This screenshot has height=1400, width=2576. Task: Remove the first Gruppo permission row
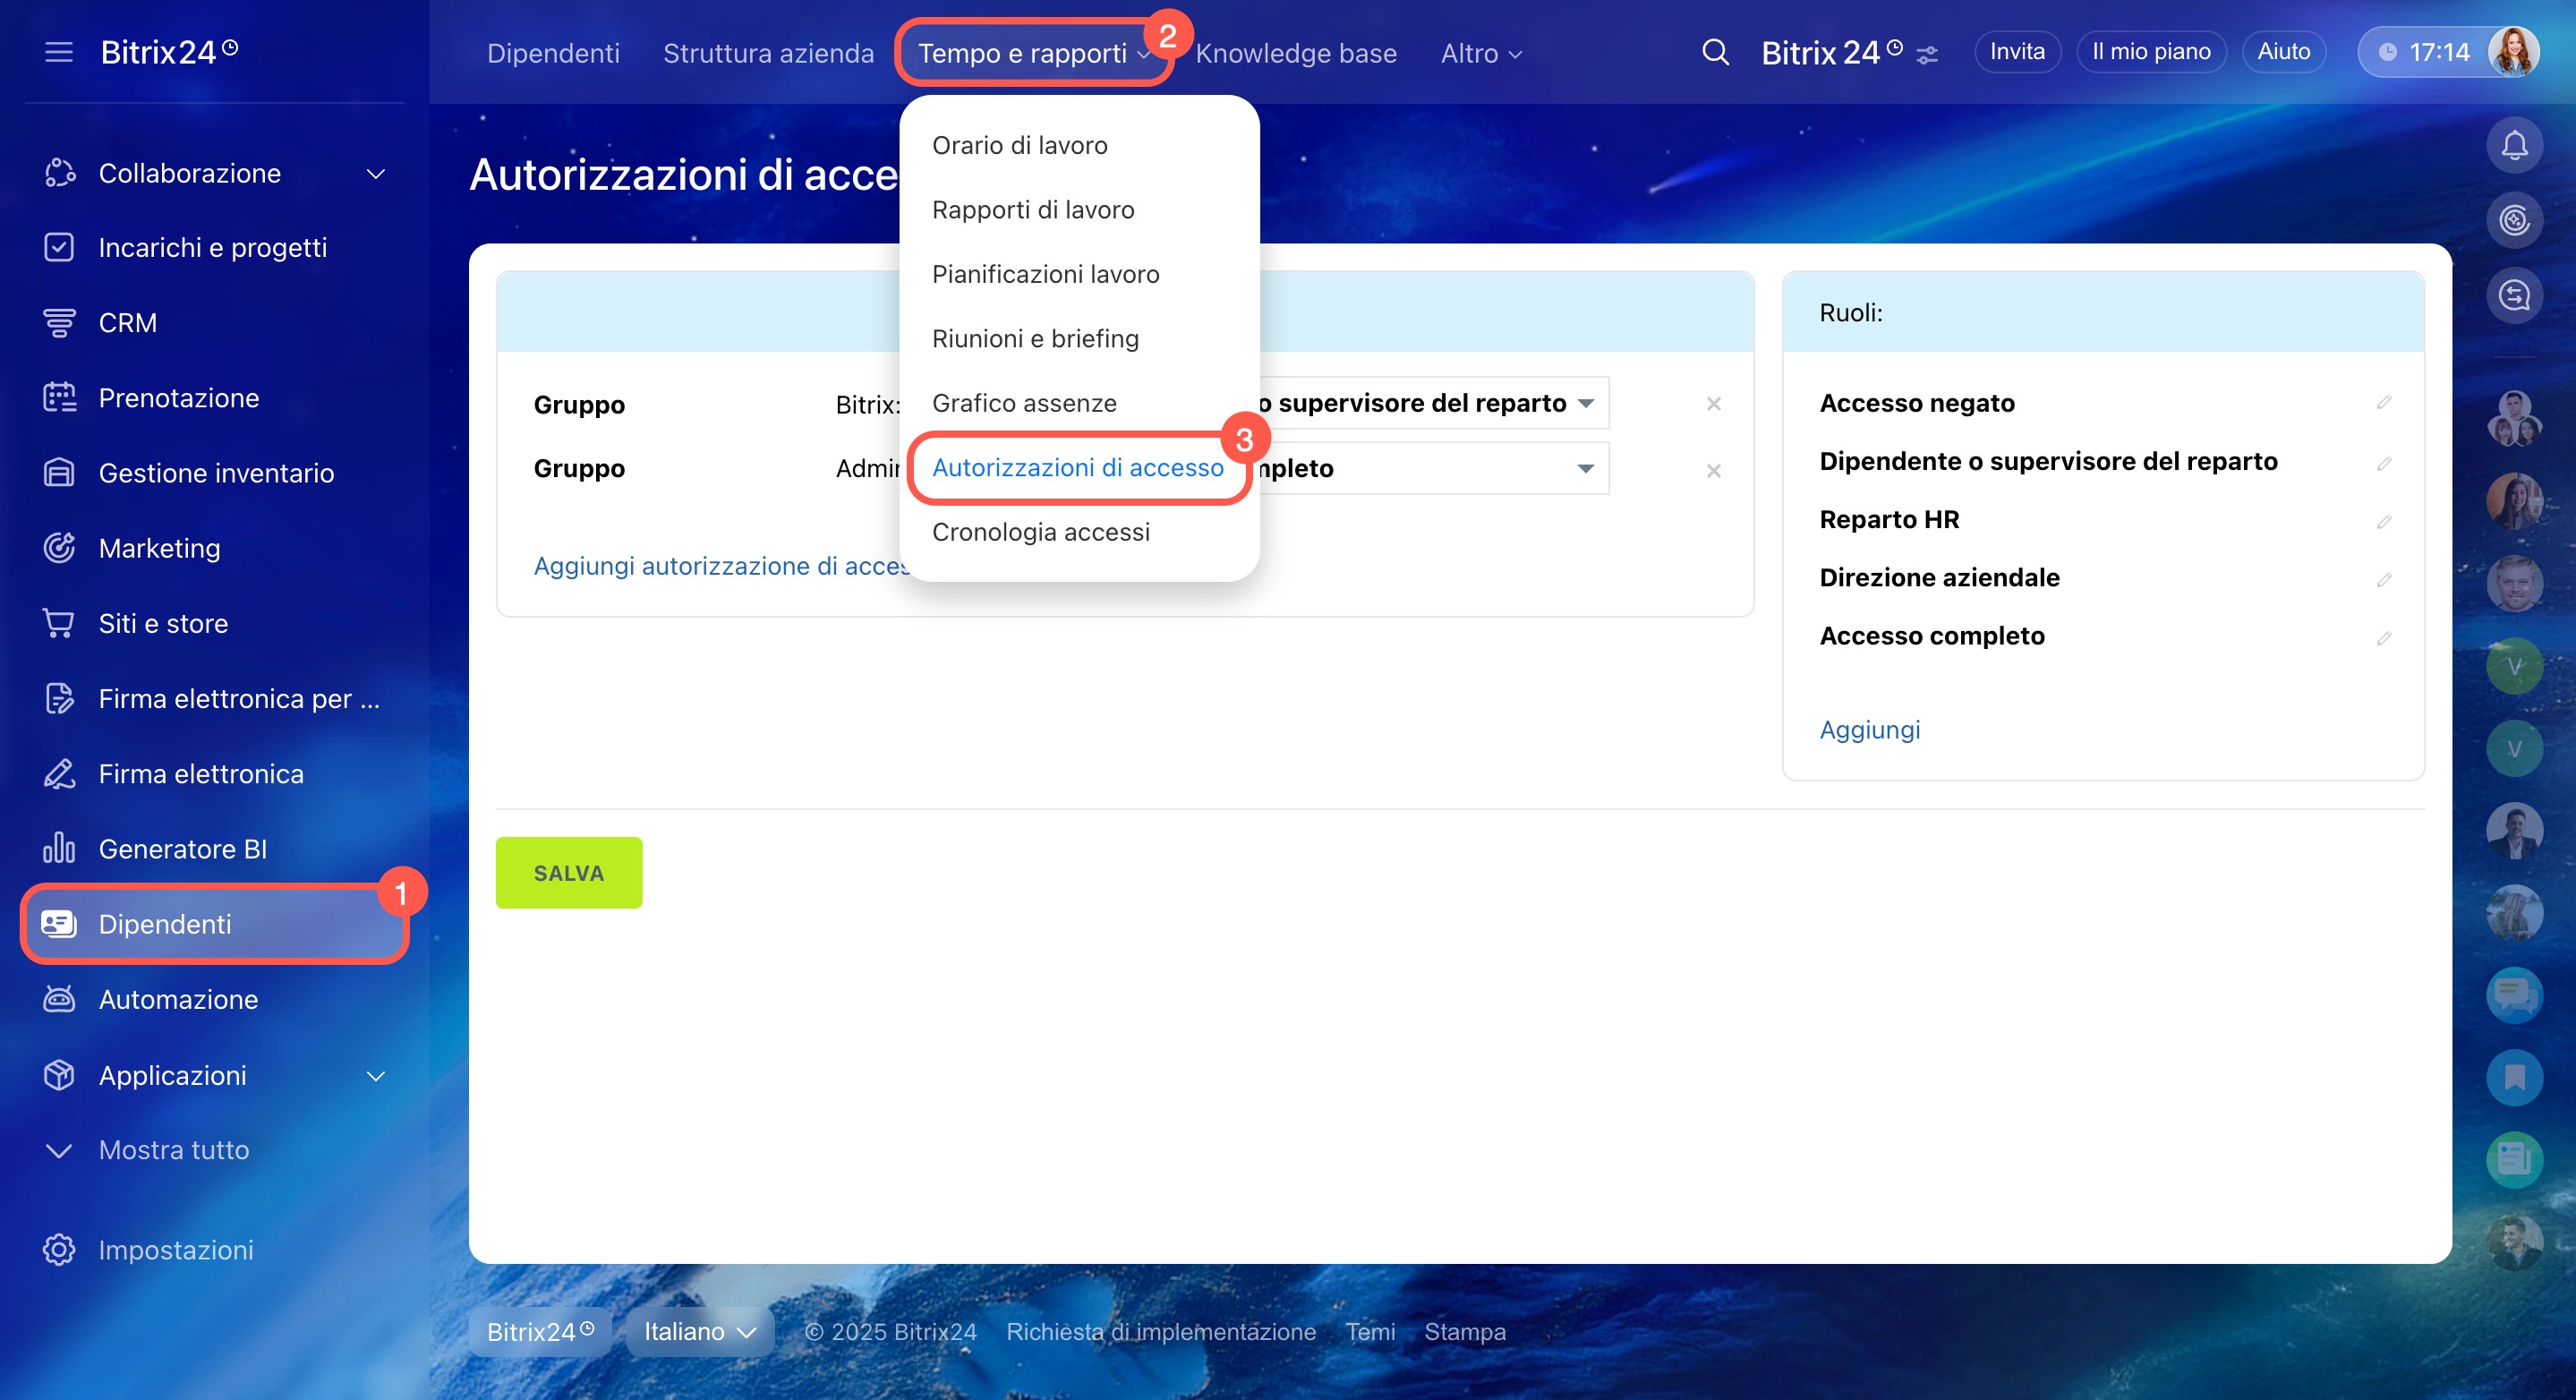pos(1713,404)
